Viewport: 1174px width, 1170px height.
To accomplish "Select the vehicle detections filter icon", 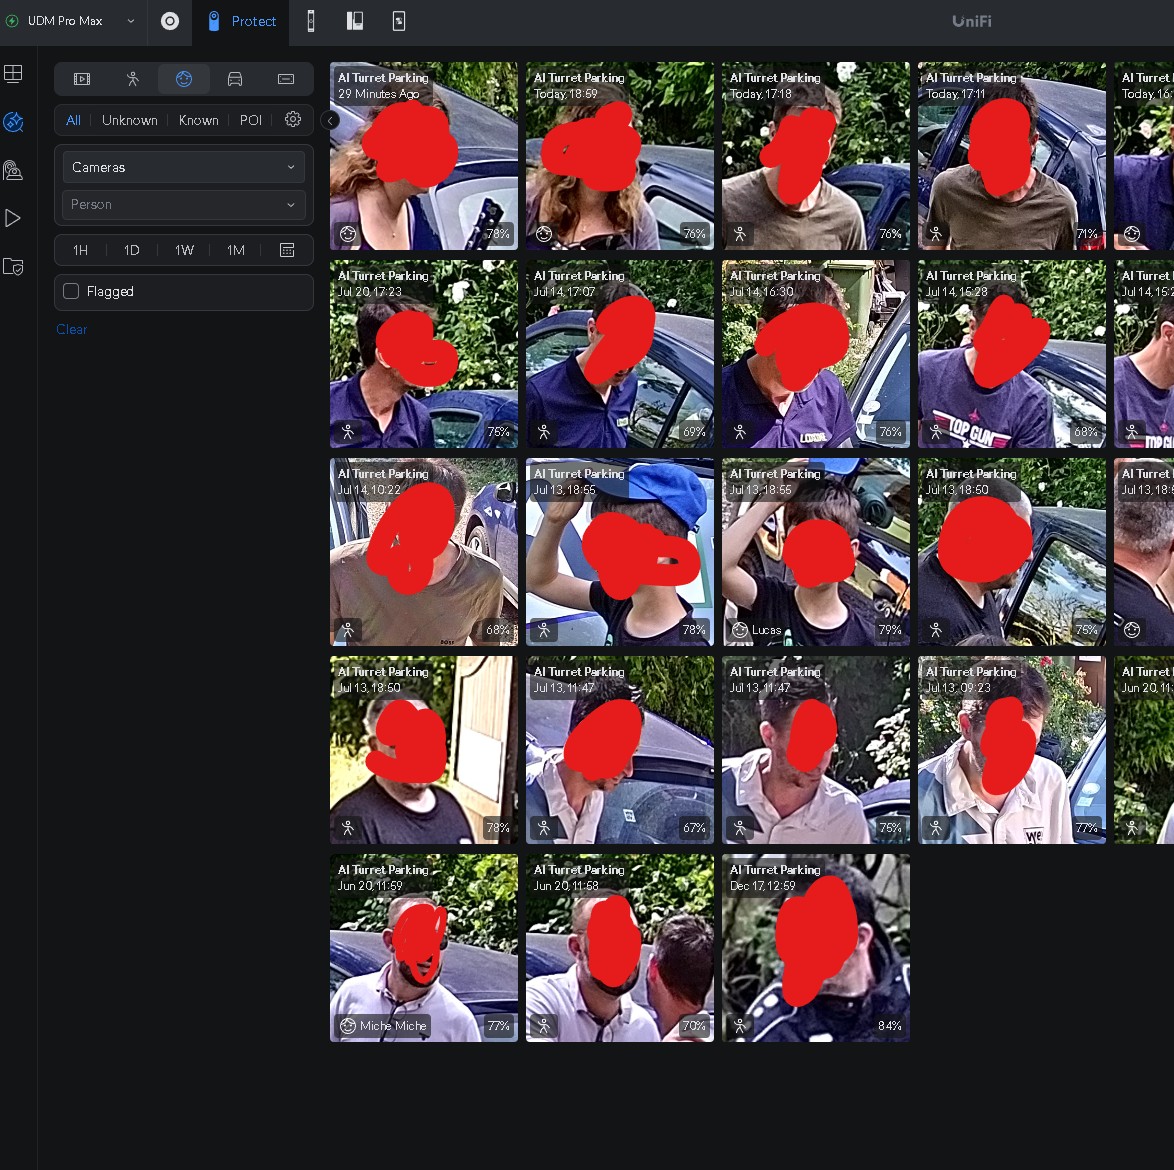I will point(234,79).
